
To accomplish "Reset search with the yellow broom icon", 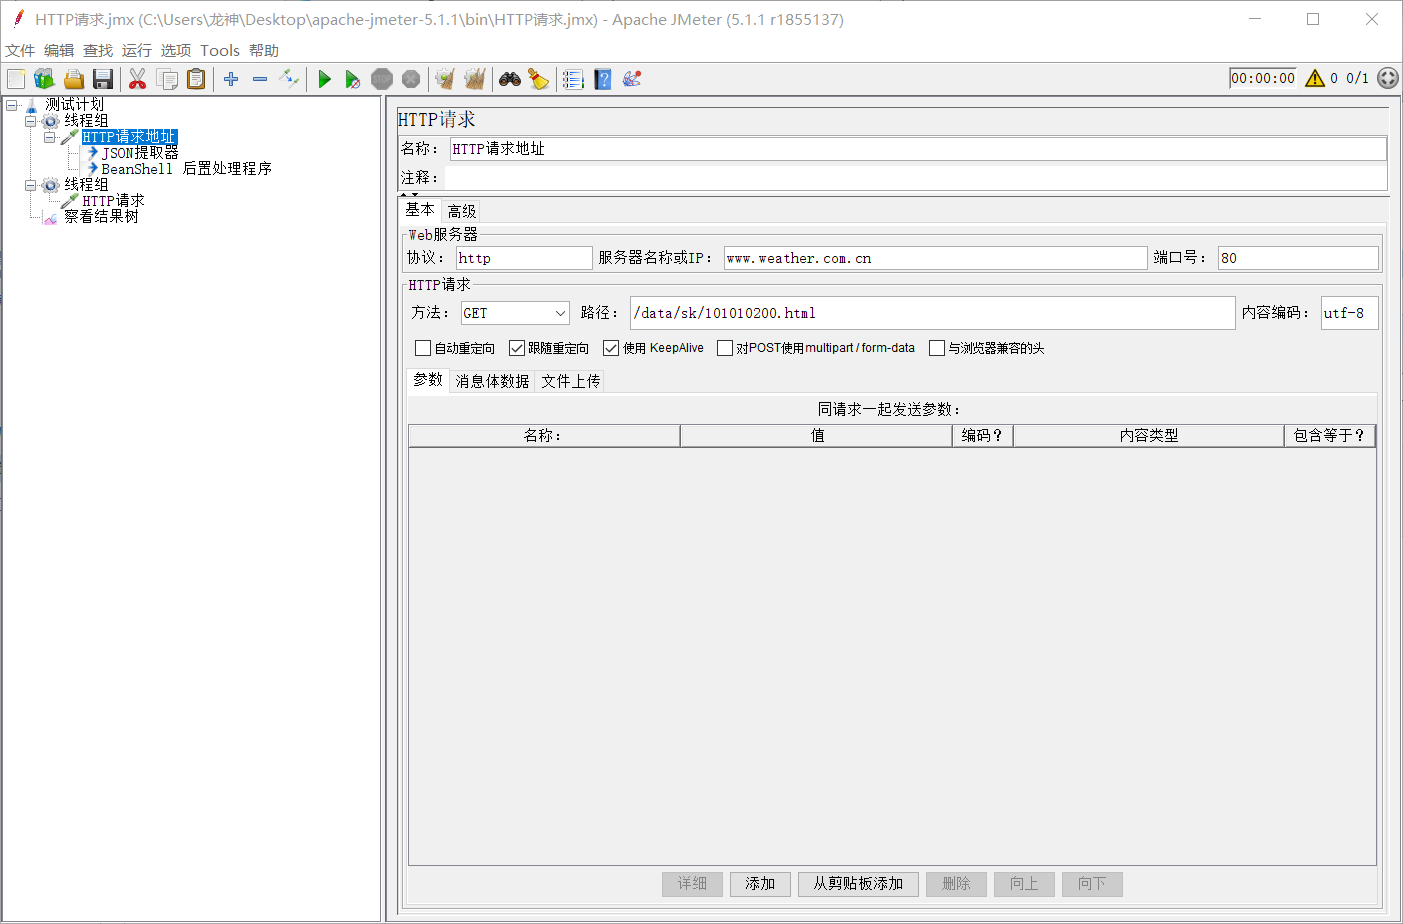I will pos(539,79).
